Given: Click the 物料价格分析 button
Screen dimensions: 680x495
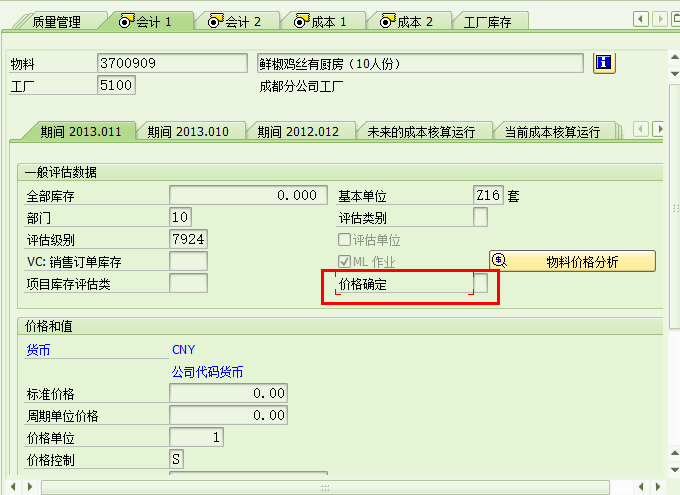Looking at the screenshot, I should 572,262.
